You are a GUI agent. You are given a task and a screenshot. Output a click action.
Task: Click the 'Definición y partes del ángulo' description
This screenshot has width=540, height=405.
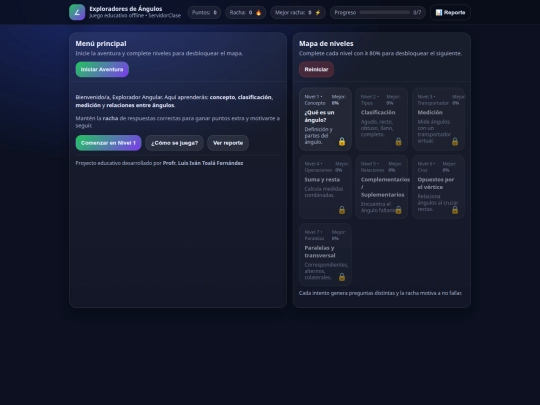319,136
